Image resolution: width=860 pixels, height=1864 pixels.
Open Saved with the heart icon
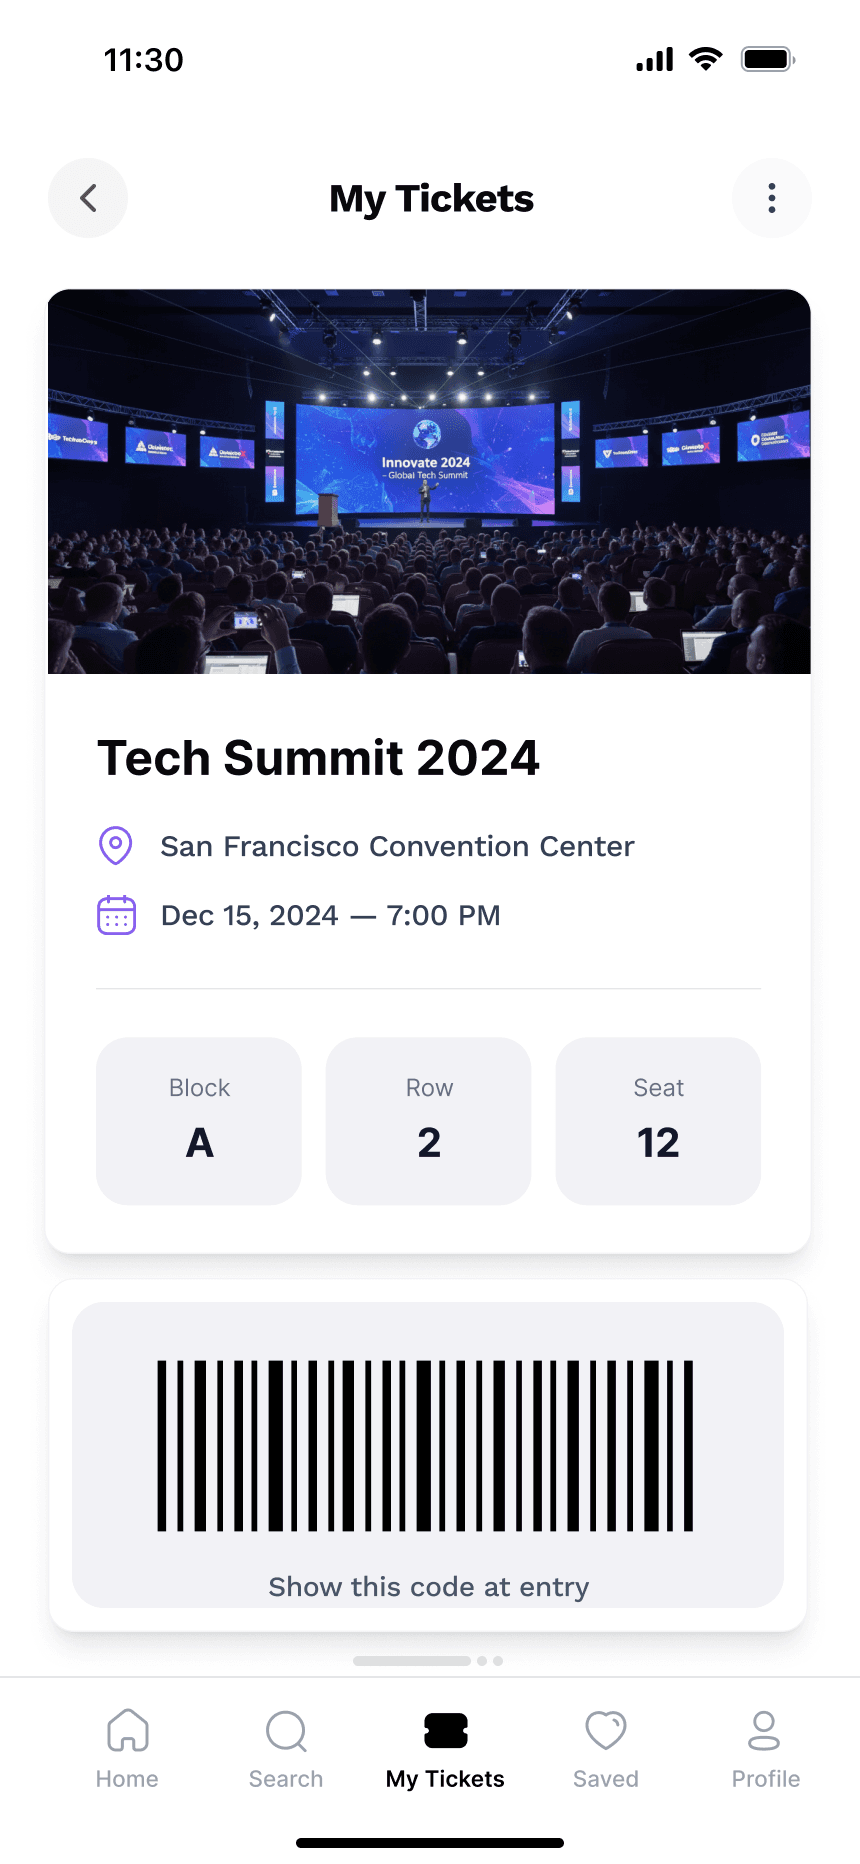[606, 1730]
